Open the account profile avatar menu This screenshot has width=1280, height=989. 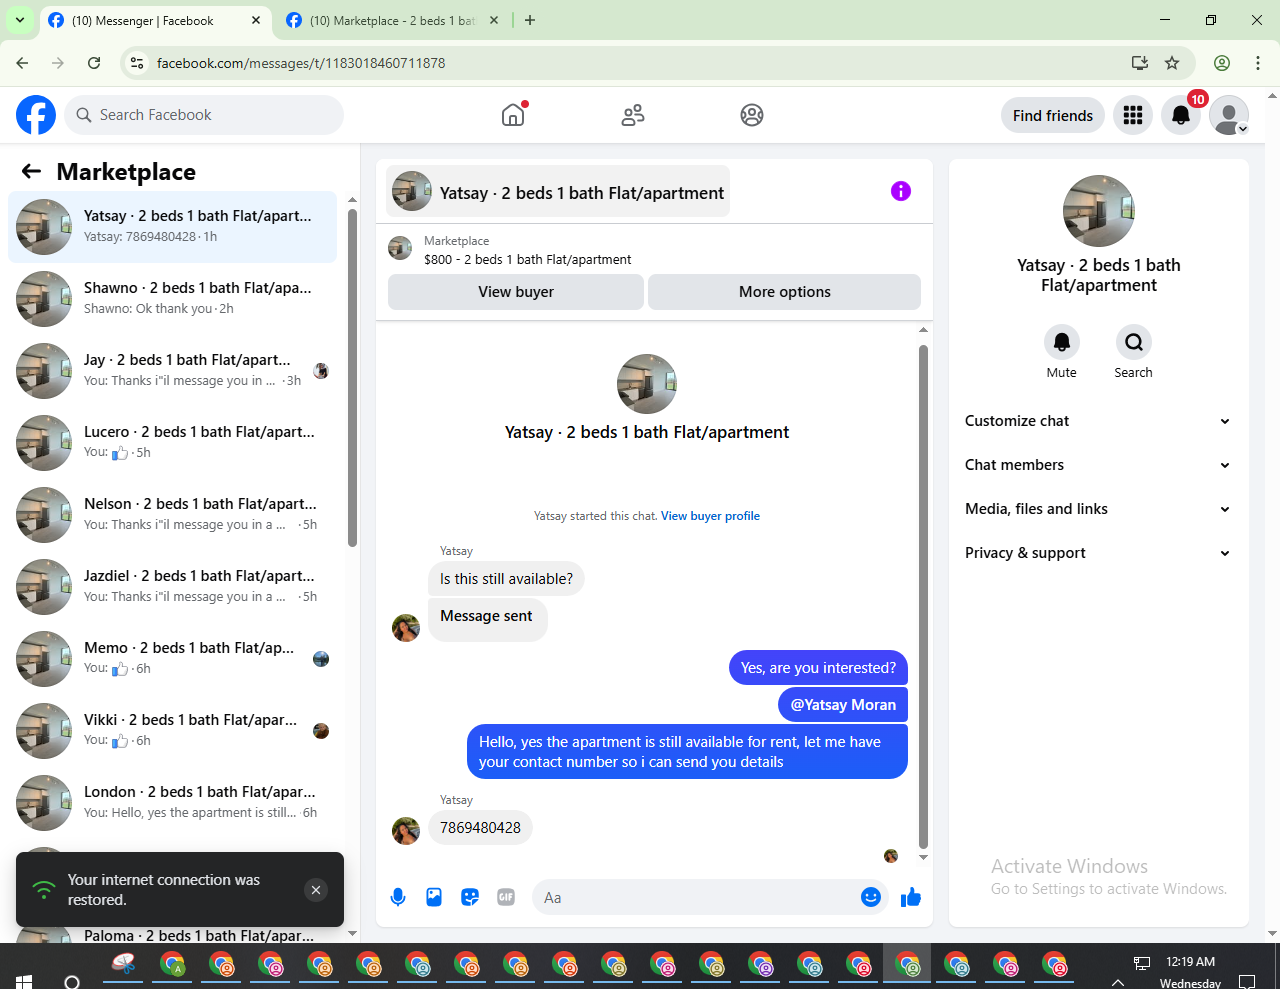(1229, 115)
